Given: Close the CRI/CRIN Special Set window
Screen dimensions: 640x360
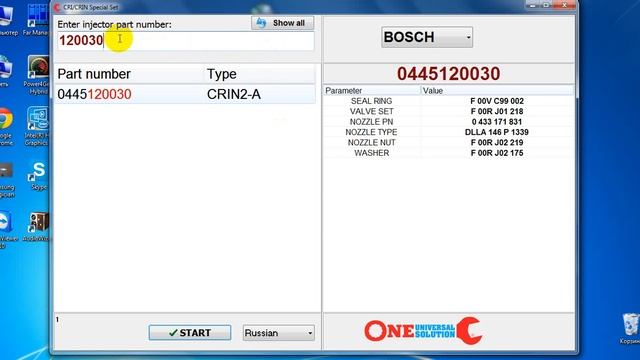Looking at the screenshot, I should pos(564,5).
